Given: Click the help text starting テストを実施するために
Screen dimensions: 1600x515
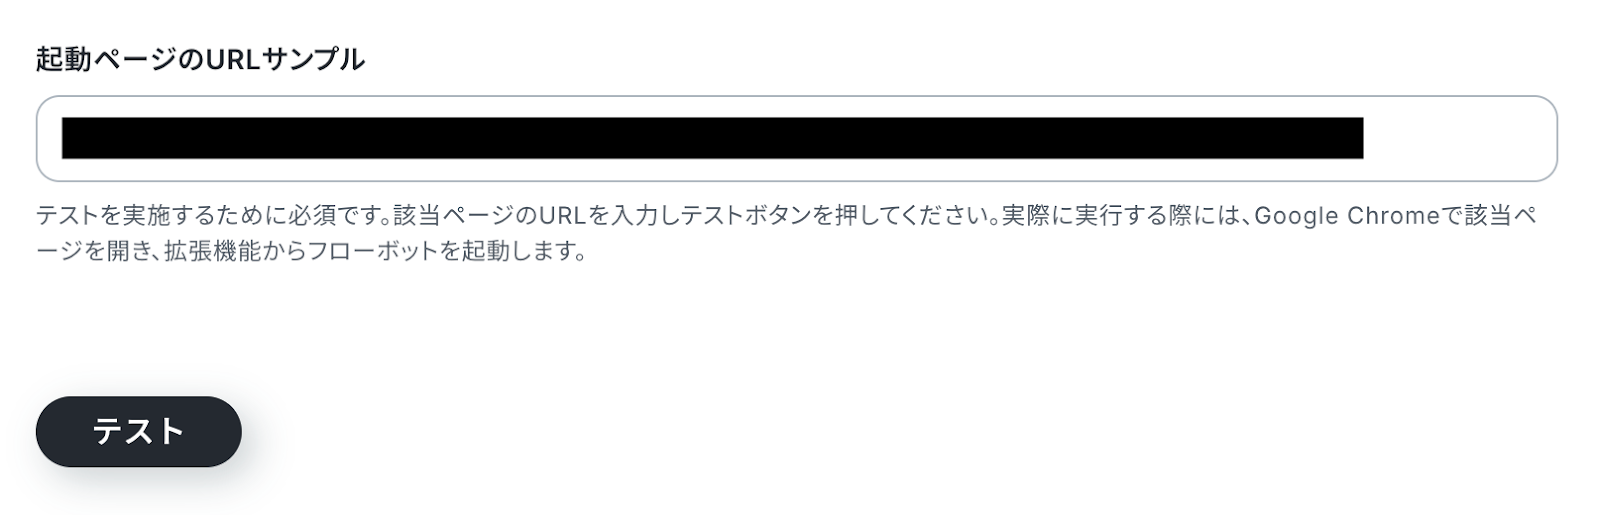Looking at the screenshot, I should 786,233.
